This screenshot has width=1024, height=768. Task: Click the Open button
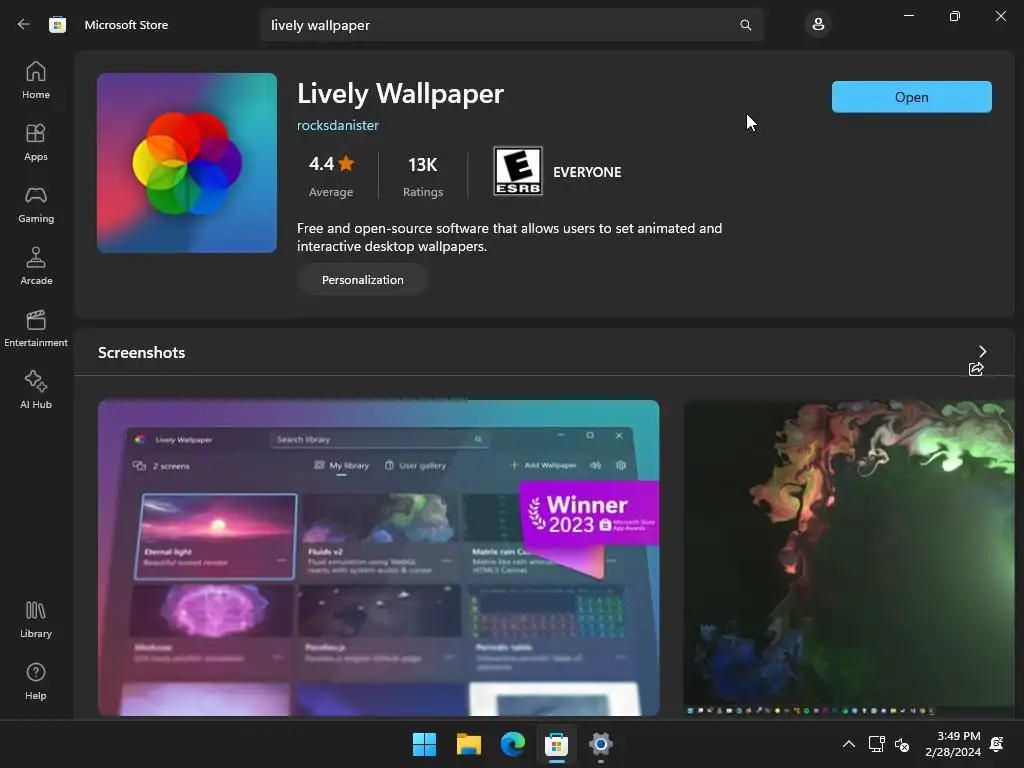tap(912, 97)
